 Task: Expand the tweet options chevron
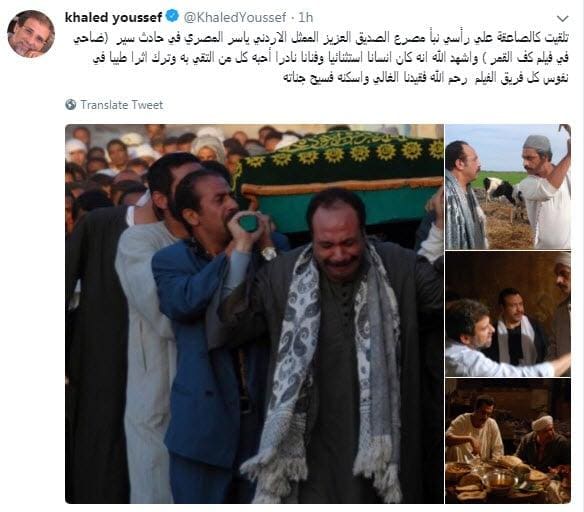(562, 18)
